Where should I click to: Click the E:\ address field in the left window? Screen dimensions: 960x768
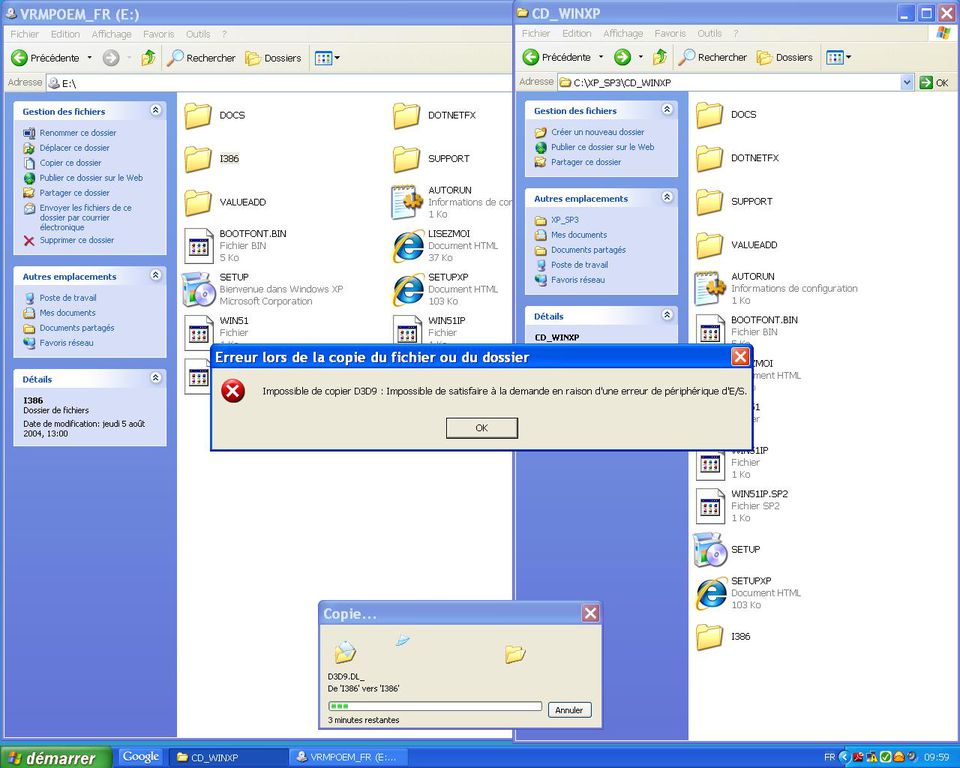[250, 83]
